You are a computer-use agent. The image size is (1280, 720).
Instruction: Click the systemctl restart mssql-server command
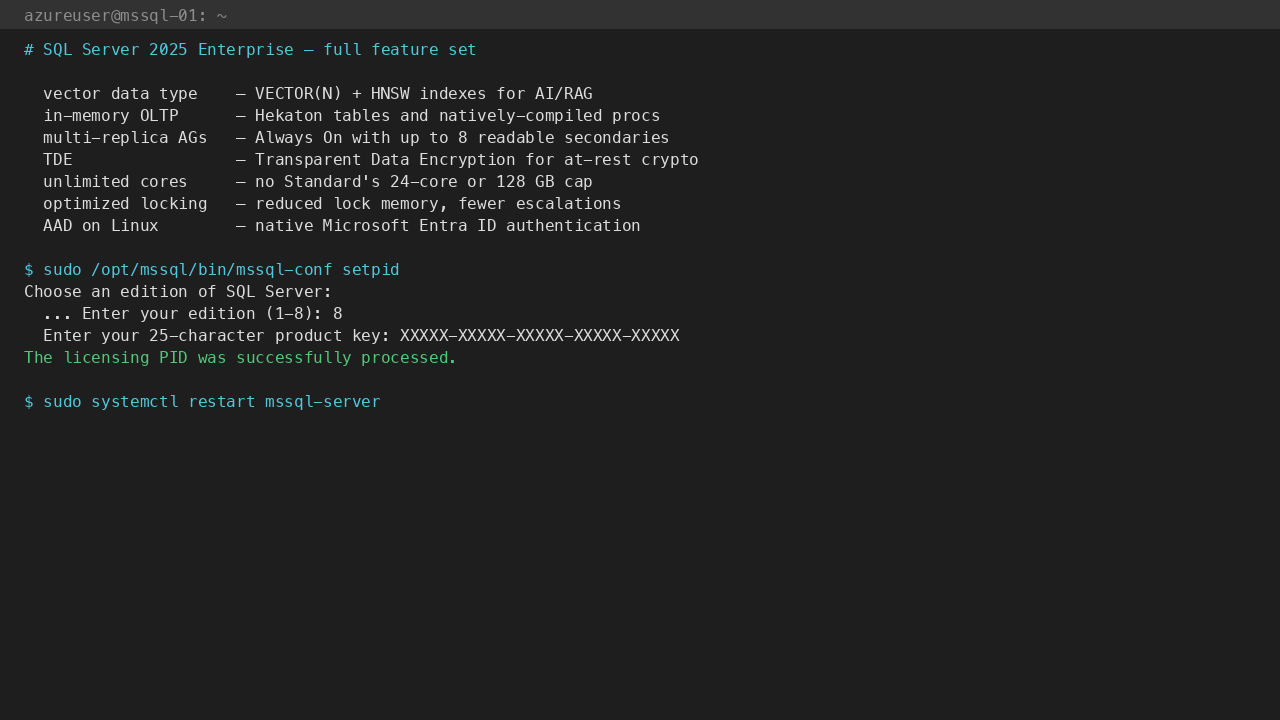[x=202, y=402]
